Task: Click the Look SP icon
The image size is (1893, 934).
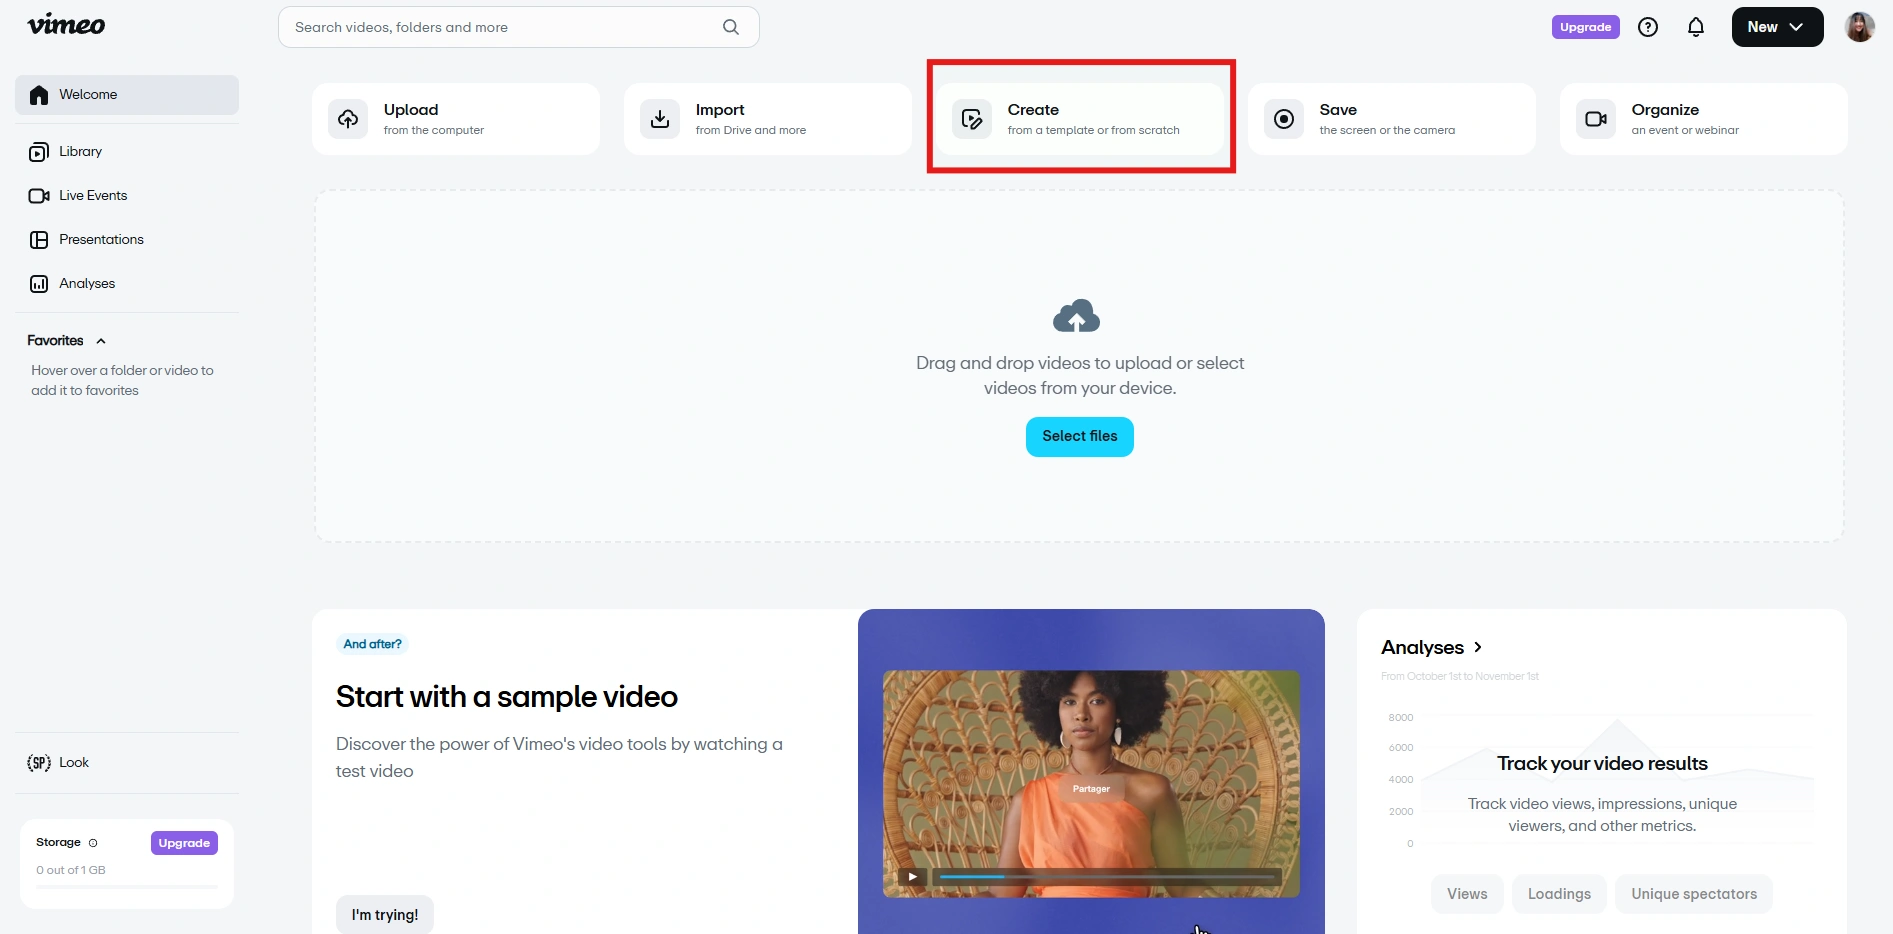Action: pyautogui.click(x=39, y=763)
